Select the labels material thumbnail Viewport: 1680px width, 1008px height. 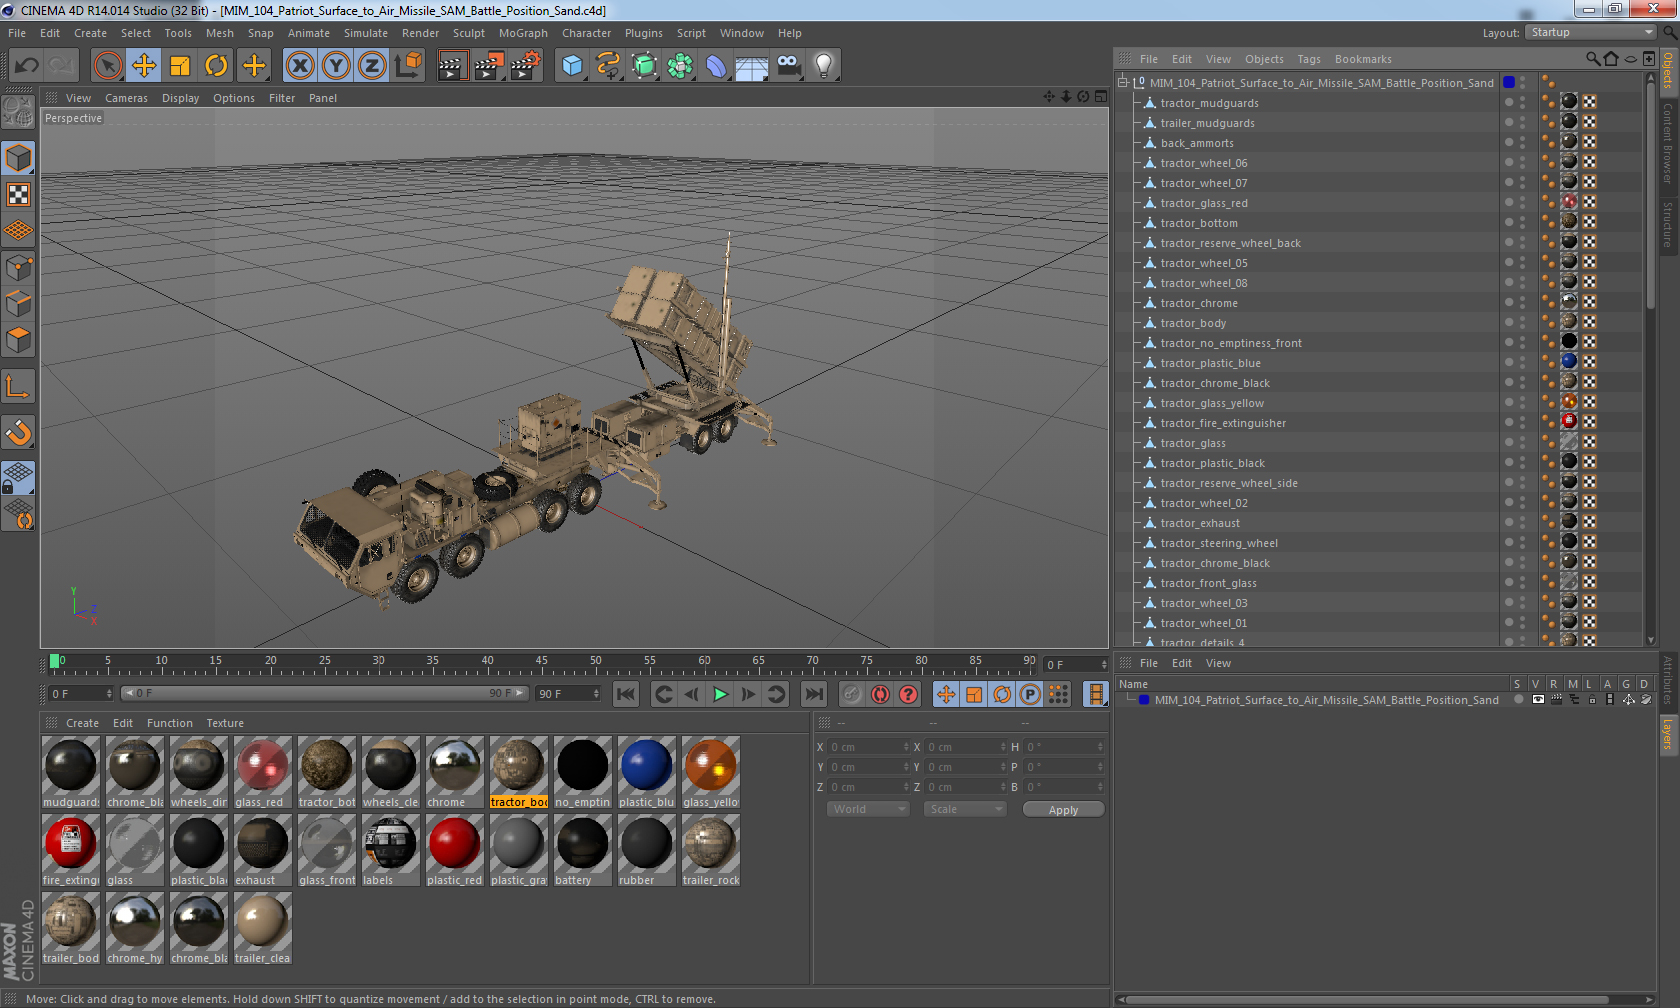(x=390, y=850)
